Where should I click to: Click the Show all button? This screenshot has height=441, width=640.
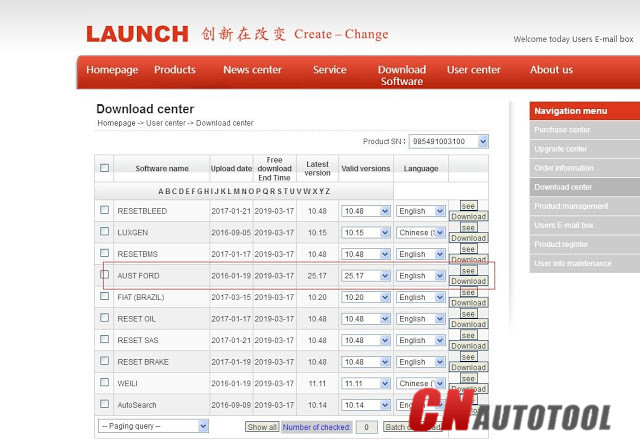pyautogui.click(x=262, y=427)
